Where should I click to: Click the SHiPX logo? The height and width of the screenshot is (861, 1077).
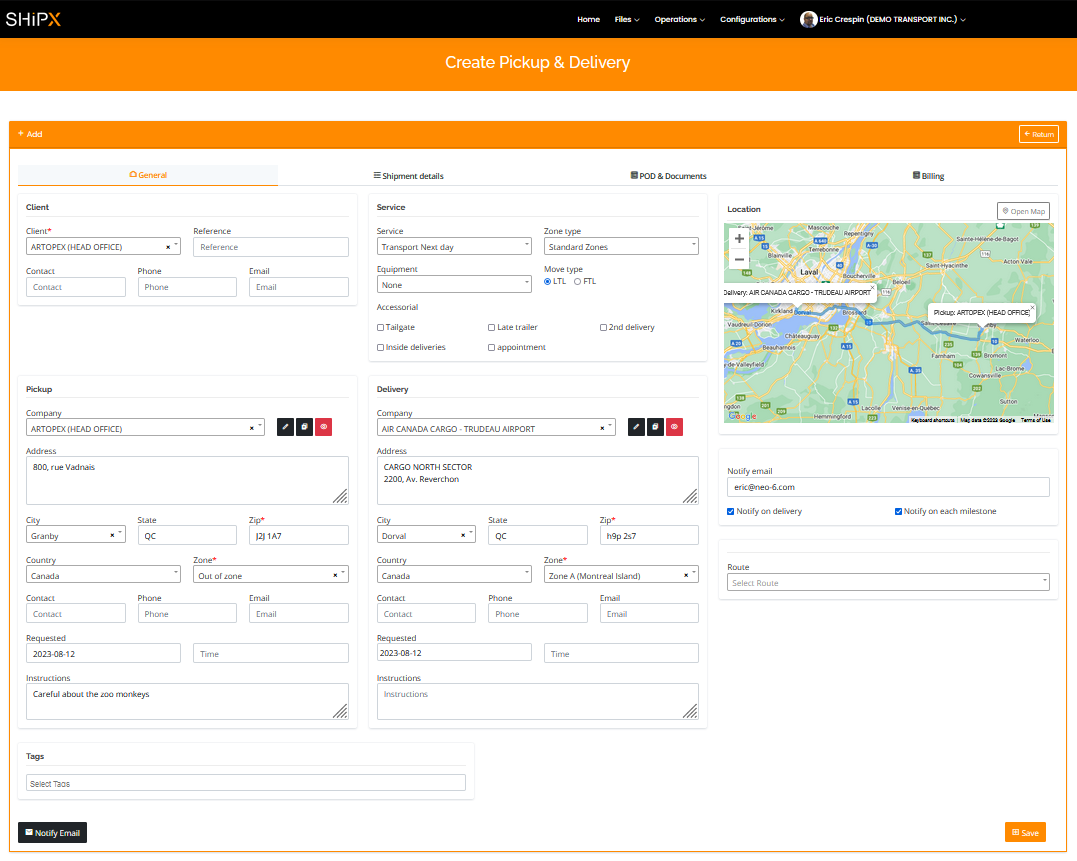coord(33,19)
